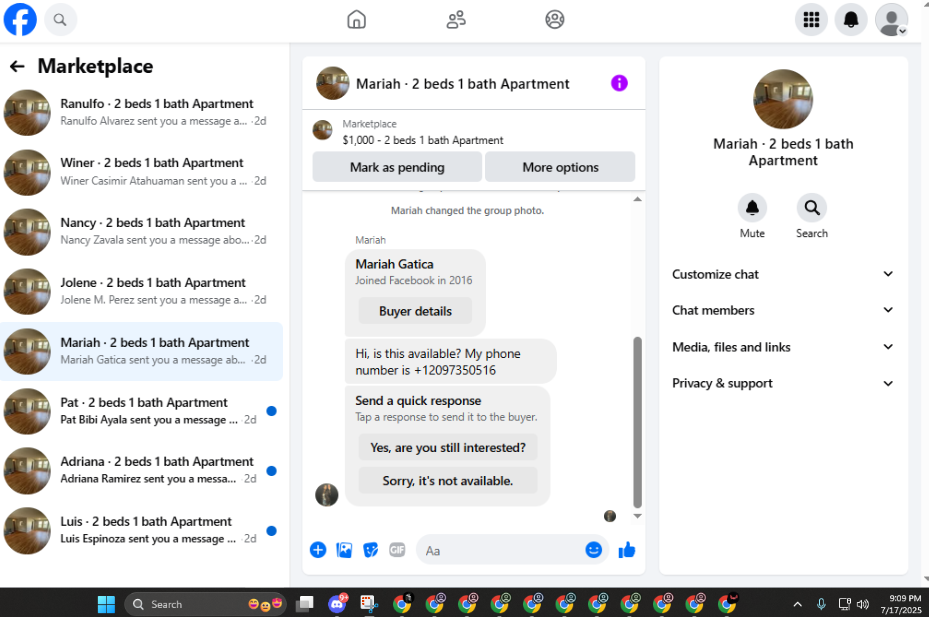Image resolution: width=929 pixels, height=617 pixels.
Task: Expand Media, files and links section
Action: [x=783, y=347]
